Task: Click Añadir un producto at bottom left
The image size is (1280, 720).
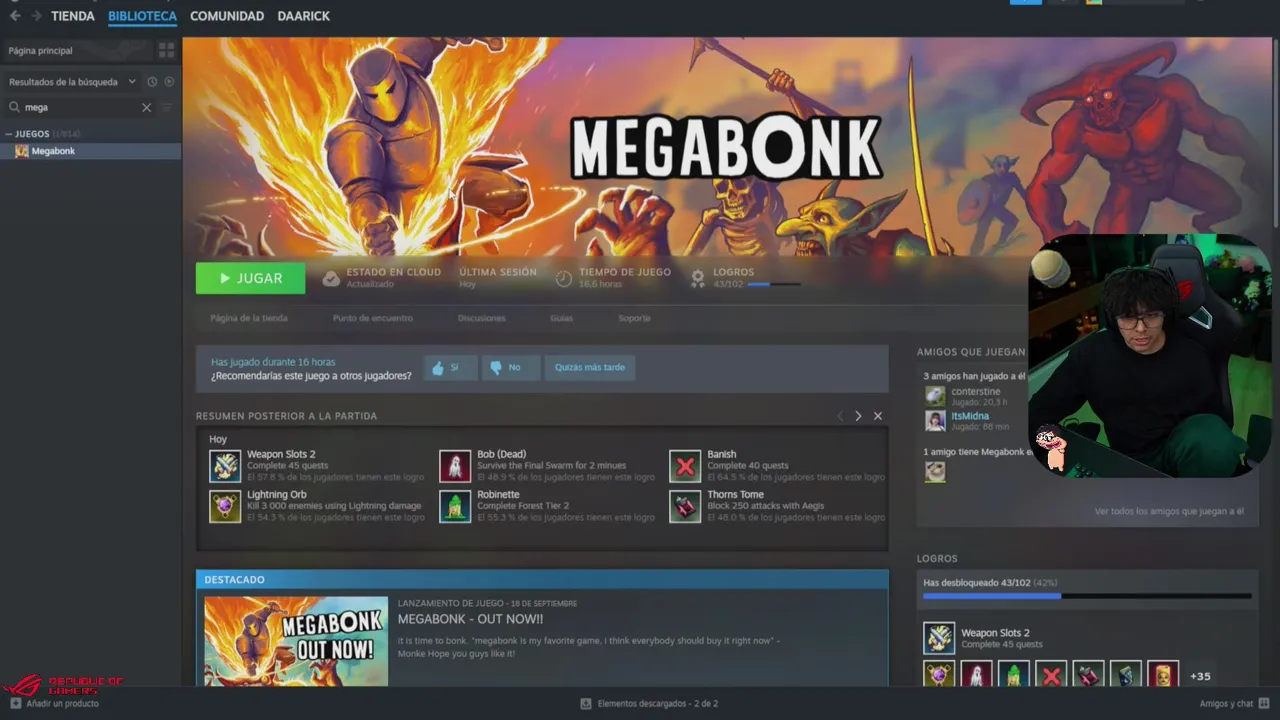Action: (x=54, y=704)
